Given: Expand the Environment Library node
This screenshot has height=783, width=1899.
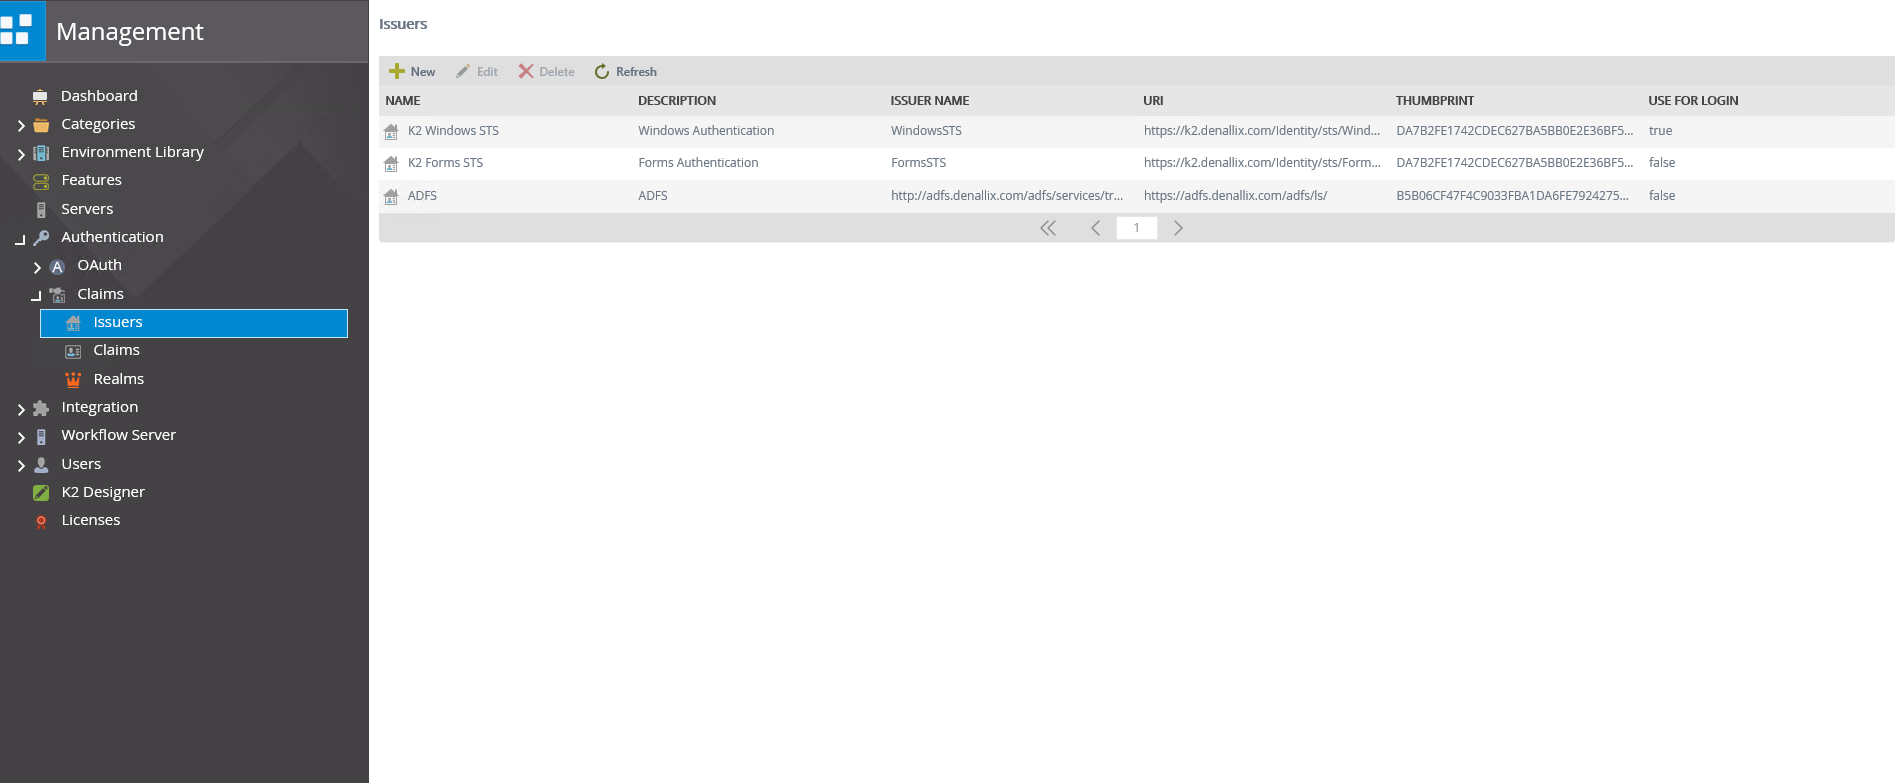Looking at the screenshot, I should pyautogui.click(x=21, y=154).
